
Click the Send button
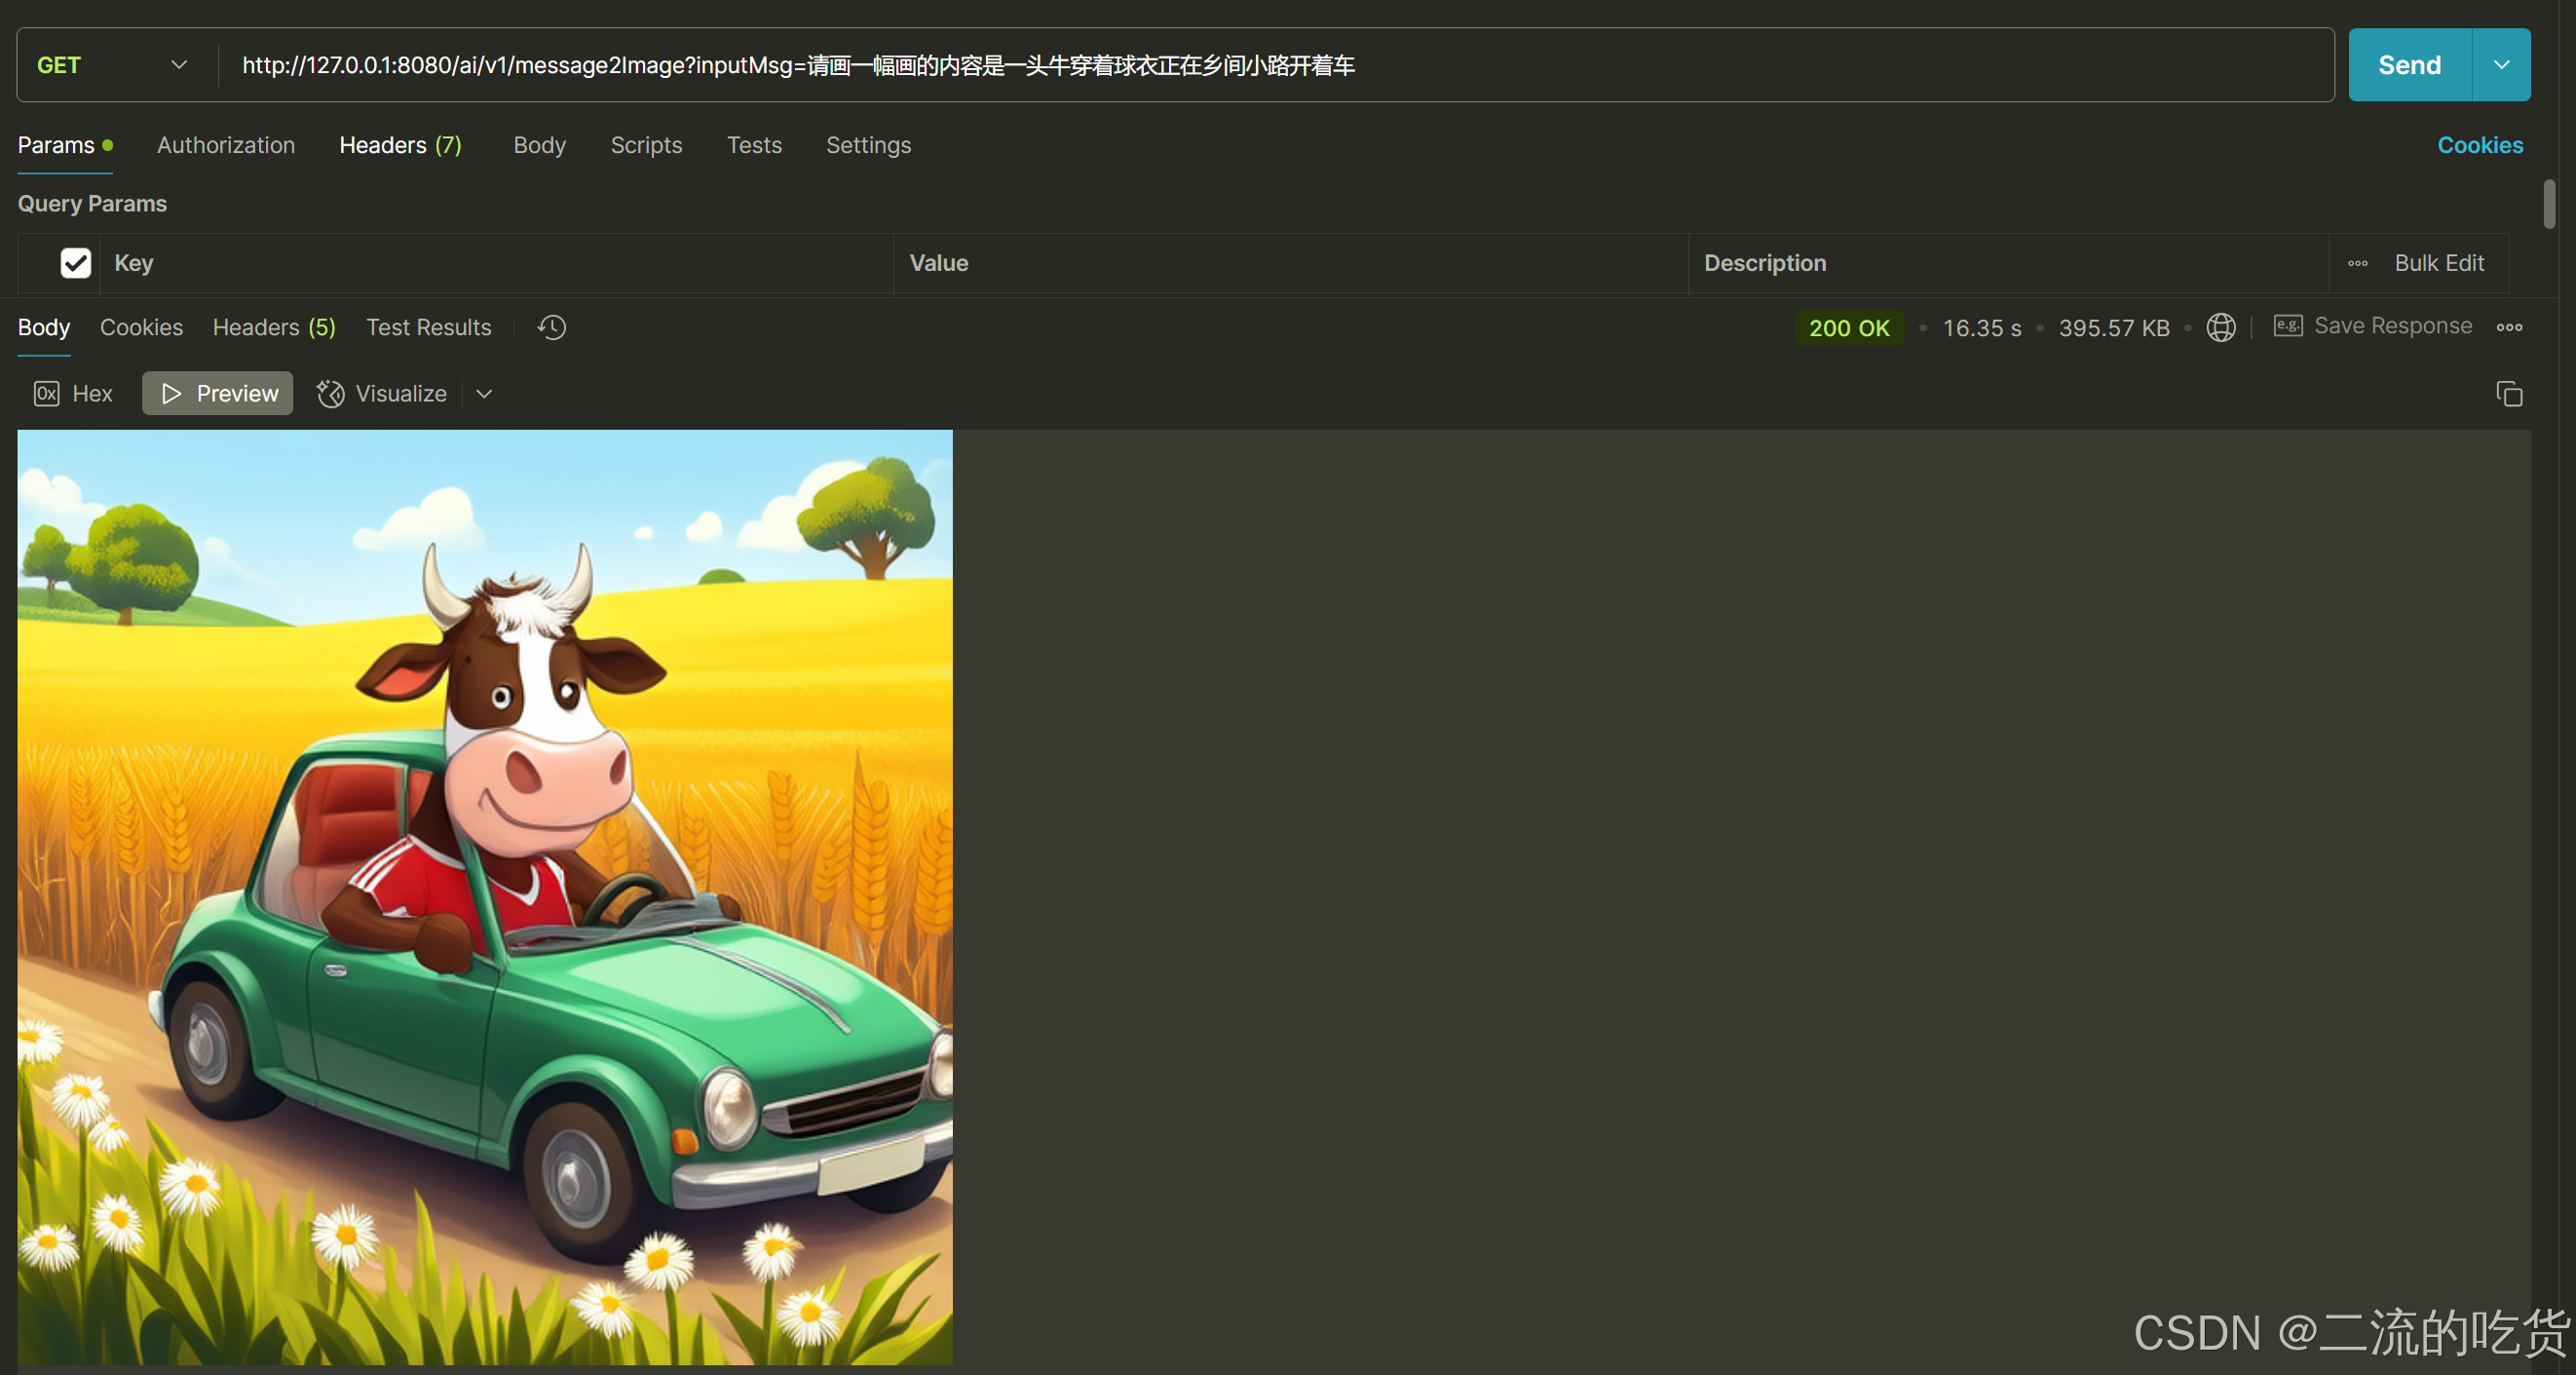coord(2408,65)
